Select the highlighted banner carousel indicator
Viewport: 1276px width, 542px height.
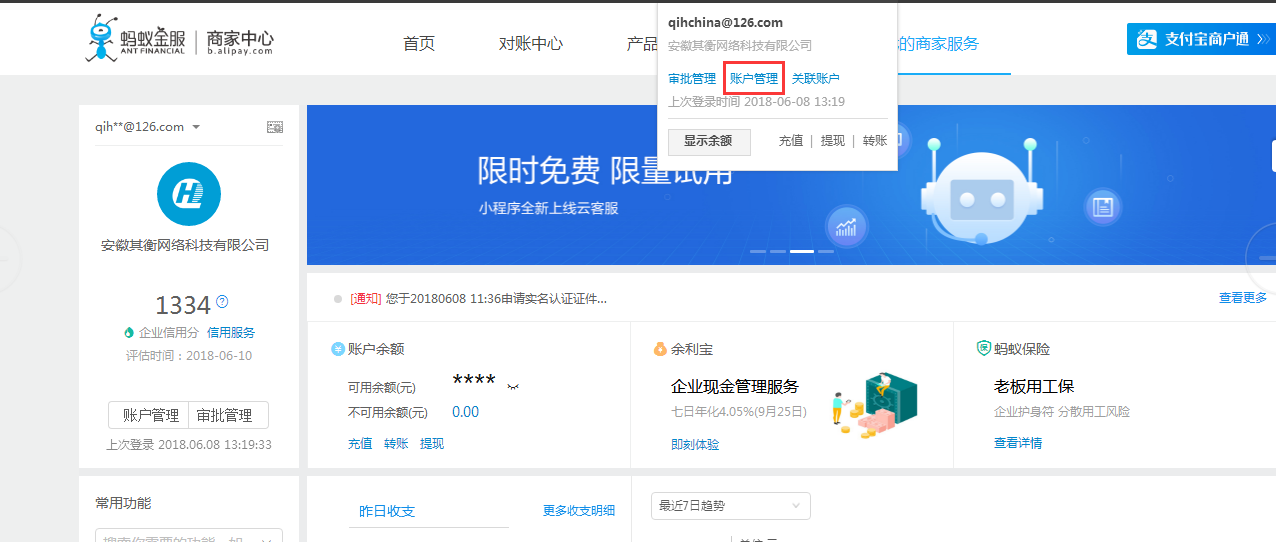coord(802,251)
